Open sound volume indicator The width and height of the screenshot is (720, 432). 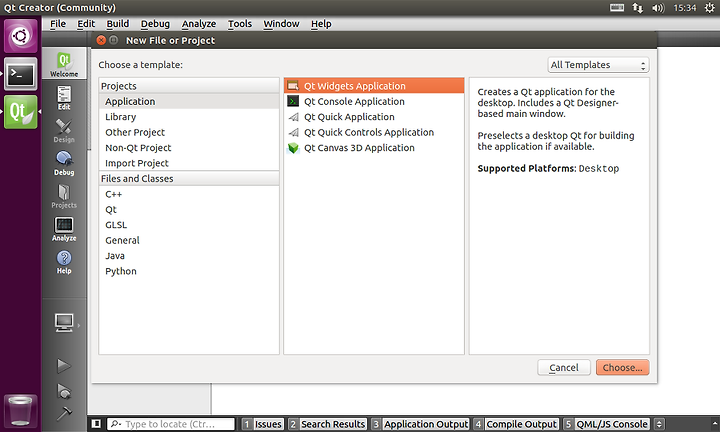pos(658,8)
